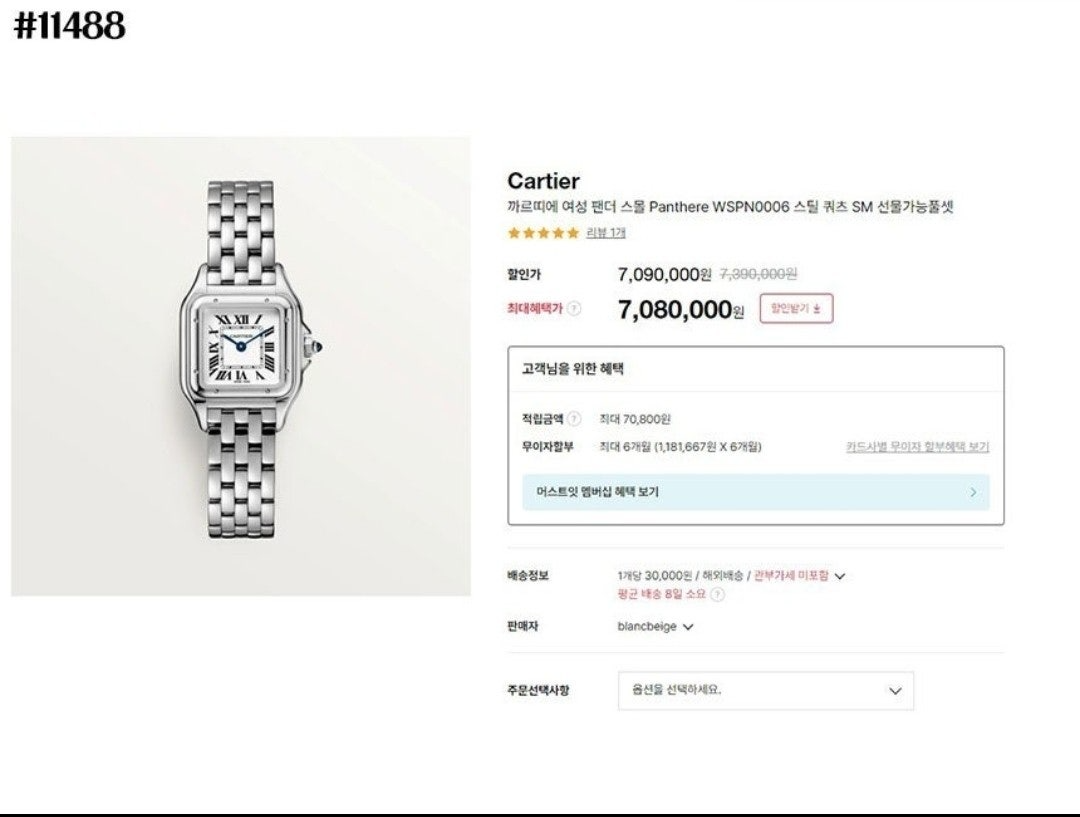1080x817 pixels.
Task: Click the 7,090,000원 discounted price
Action: 664,274
